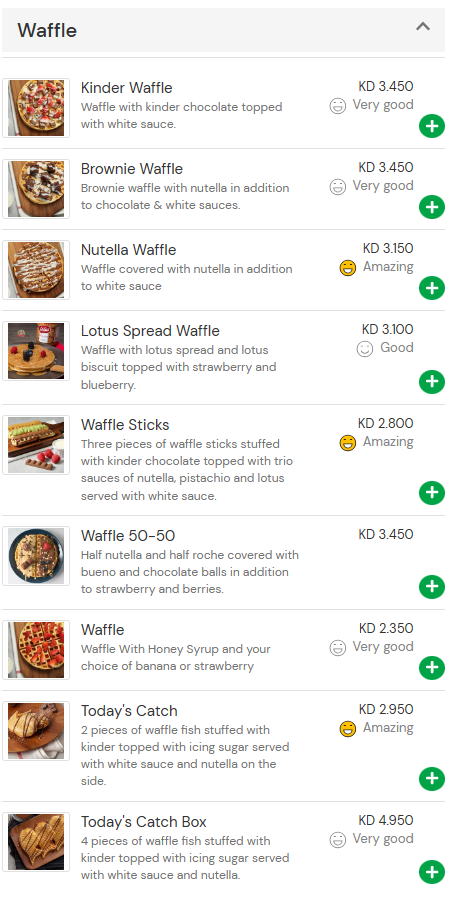Image resolution: width=454 pixels, height=897 pixels.
Task: View the Waffle 50-50 picture
Action: click(36, 556)
